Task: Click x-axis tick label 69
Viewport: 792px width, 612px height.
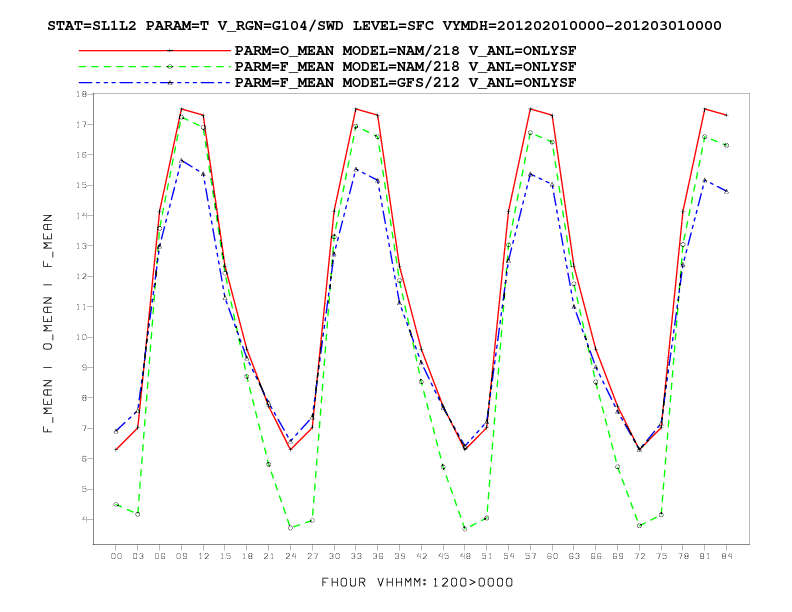Action: pyautogui.click(x=618, y=556)
